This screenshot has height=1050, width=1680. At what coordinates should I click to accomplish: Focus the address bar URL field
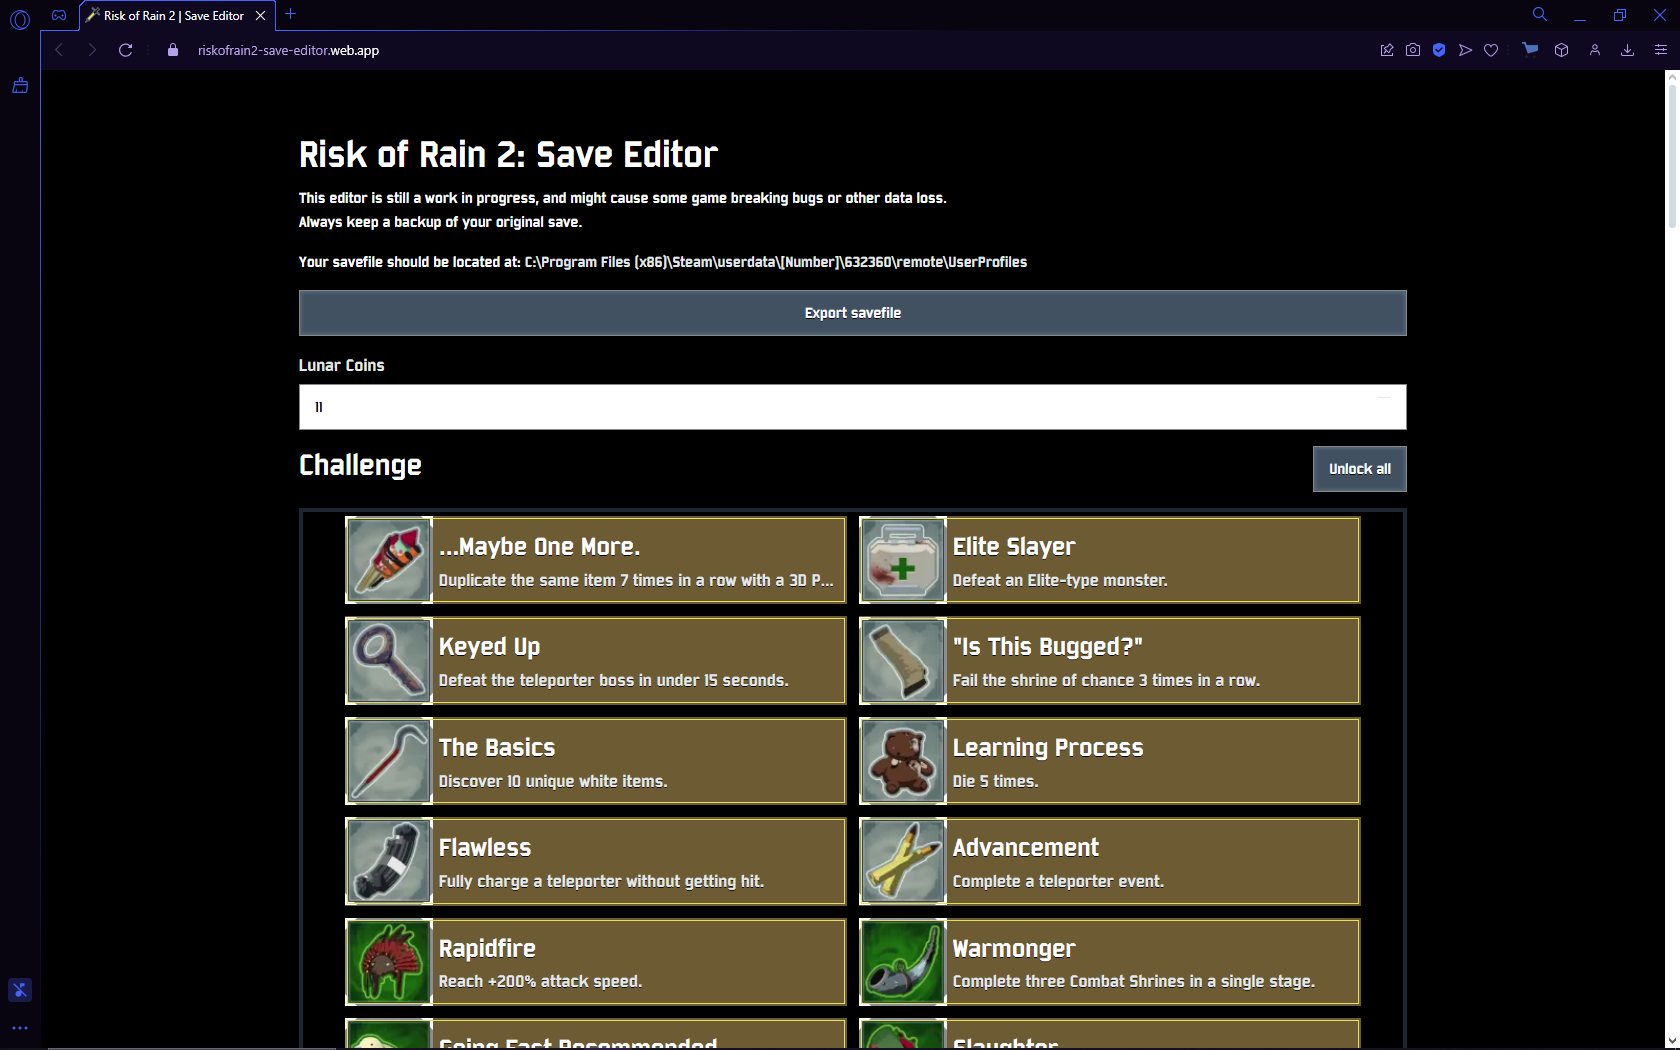tap(288, 50)
